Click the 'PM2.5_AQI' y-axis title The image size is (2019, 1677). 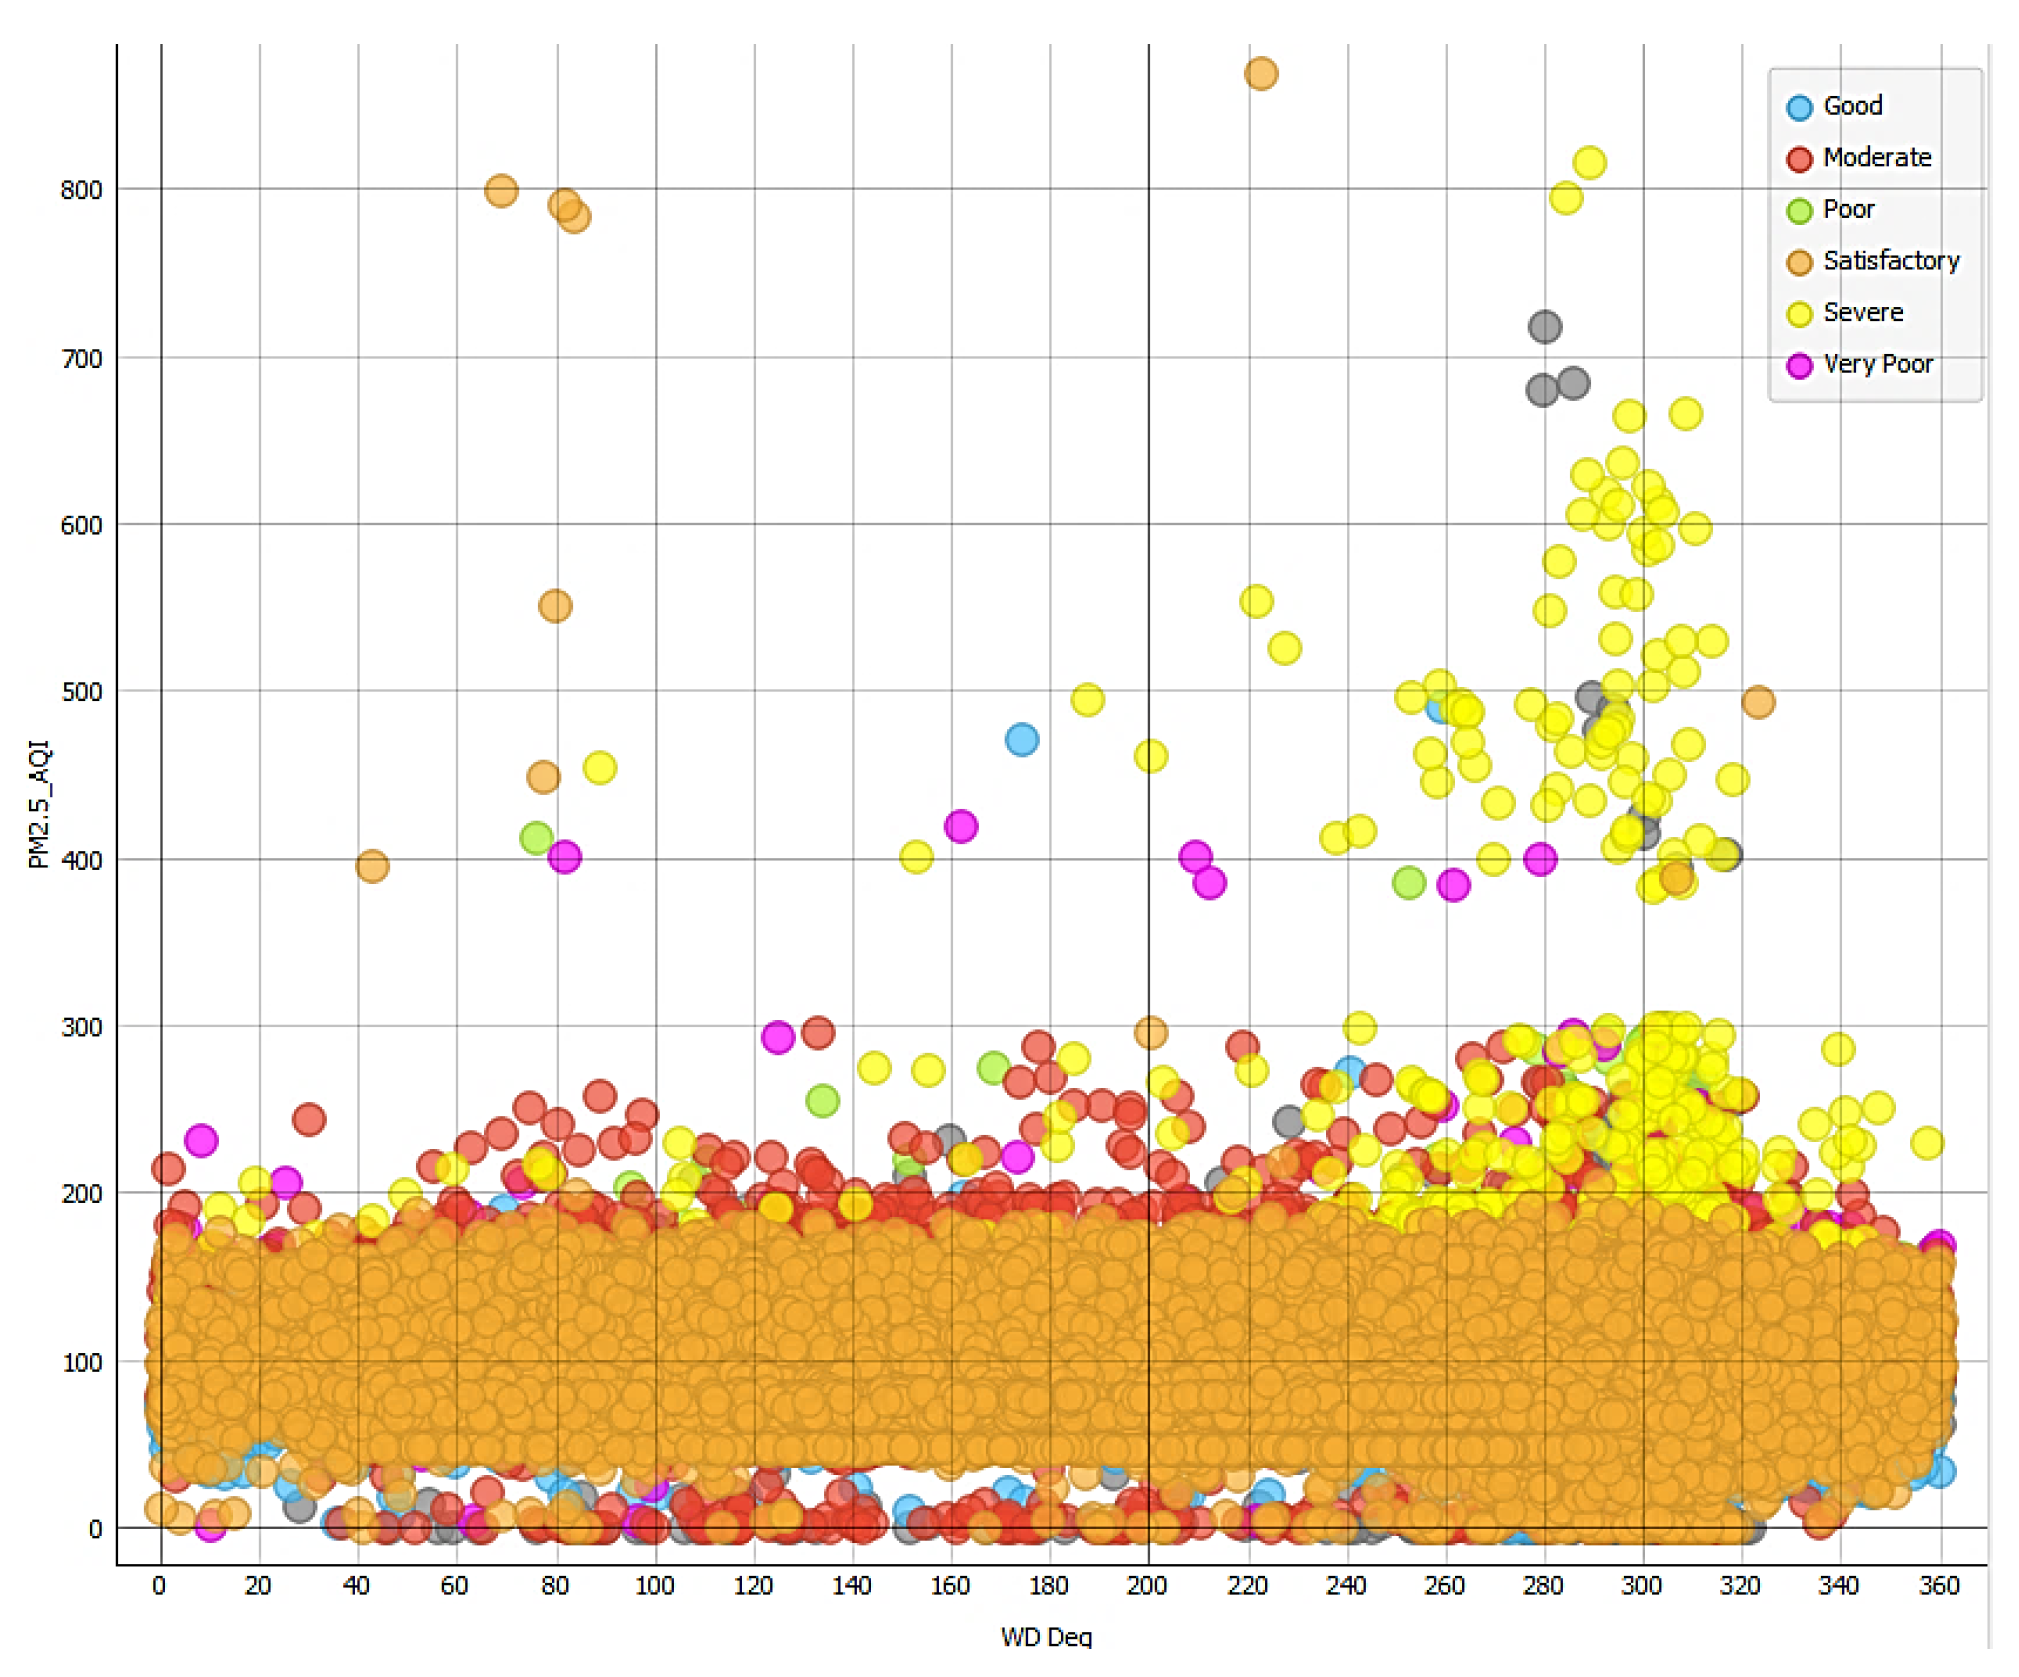click(38, 804)
